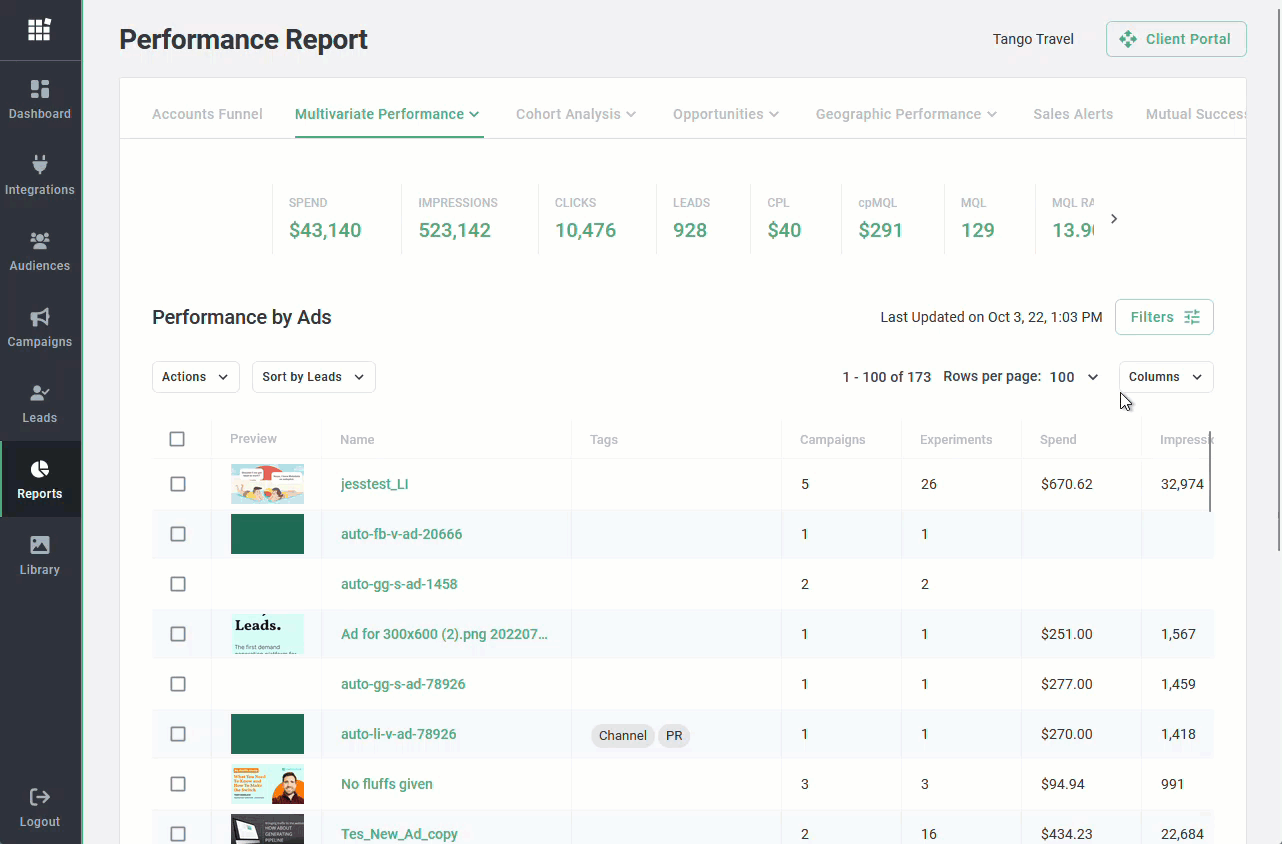Click the No fluffs given ad thumbnail
This screenshot has width=1282, height=844.
[267, 784]
